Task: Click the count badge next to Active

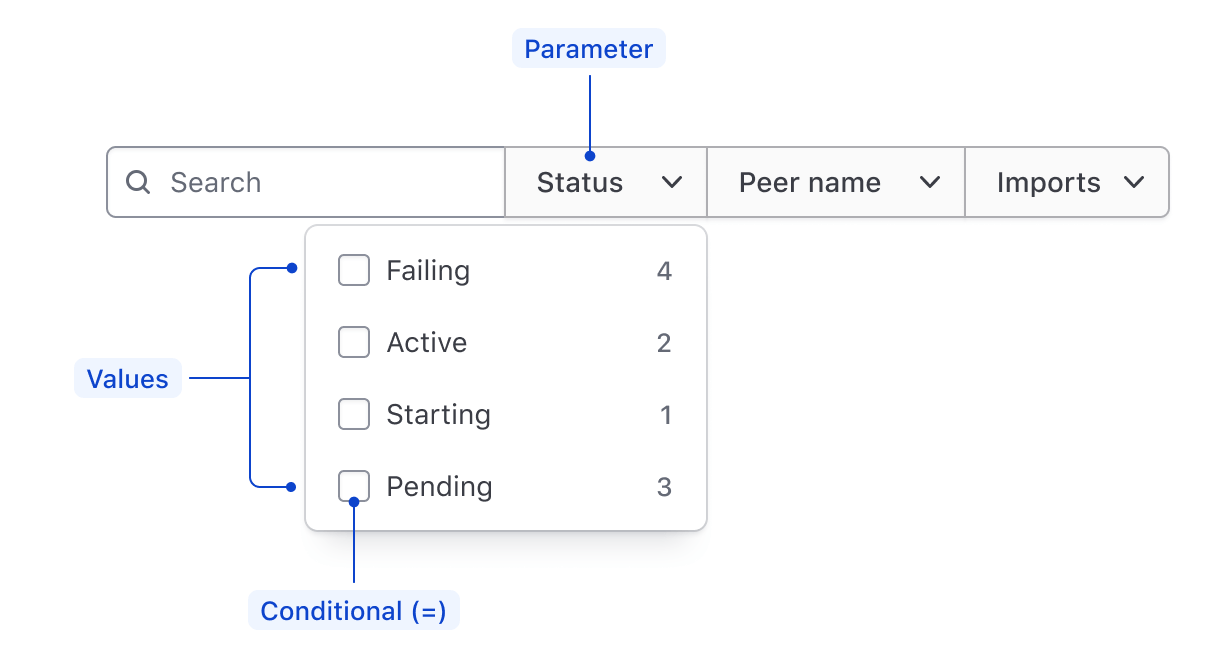Action: (665, 342)
